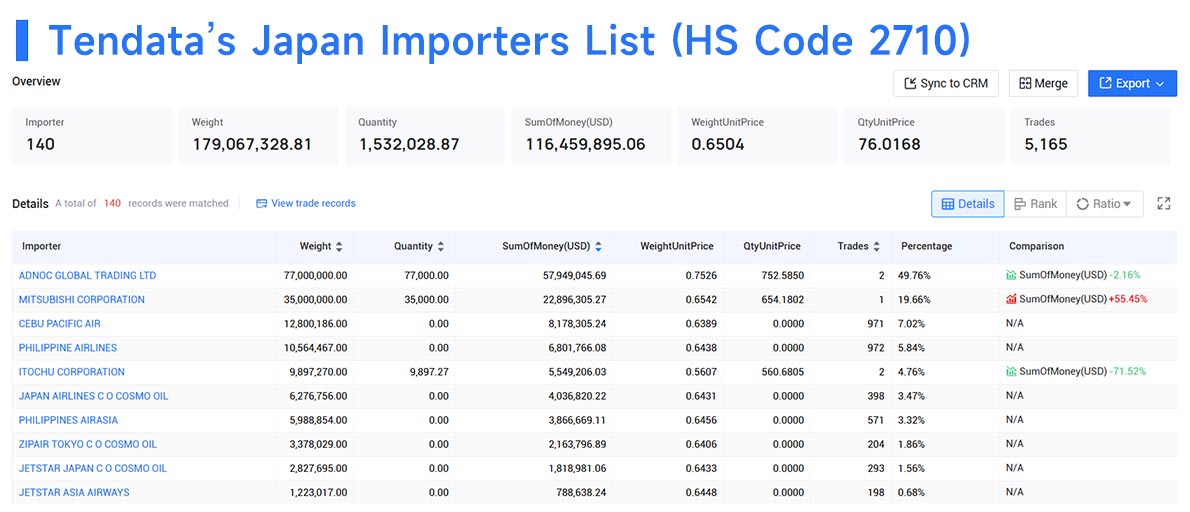
Task: Select percentage value 19.66%
Action: coord(915,300)
